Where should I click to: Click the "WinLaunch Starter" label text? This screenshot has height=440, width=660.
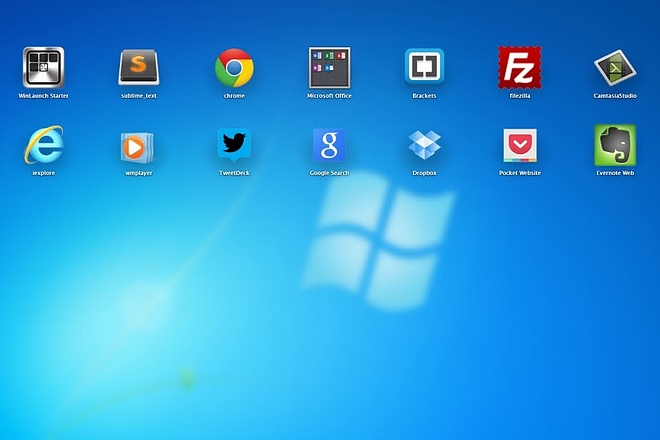pos(43,96)
